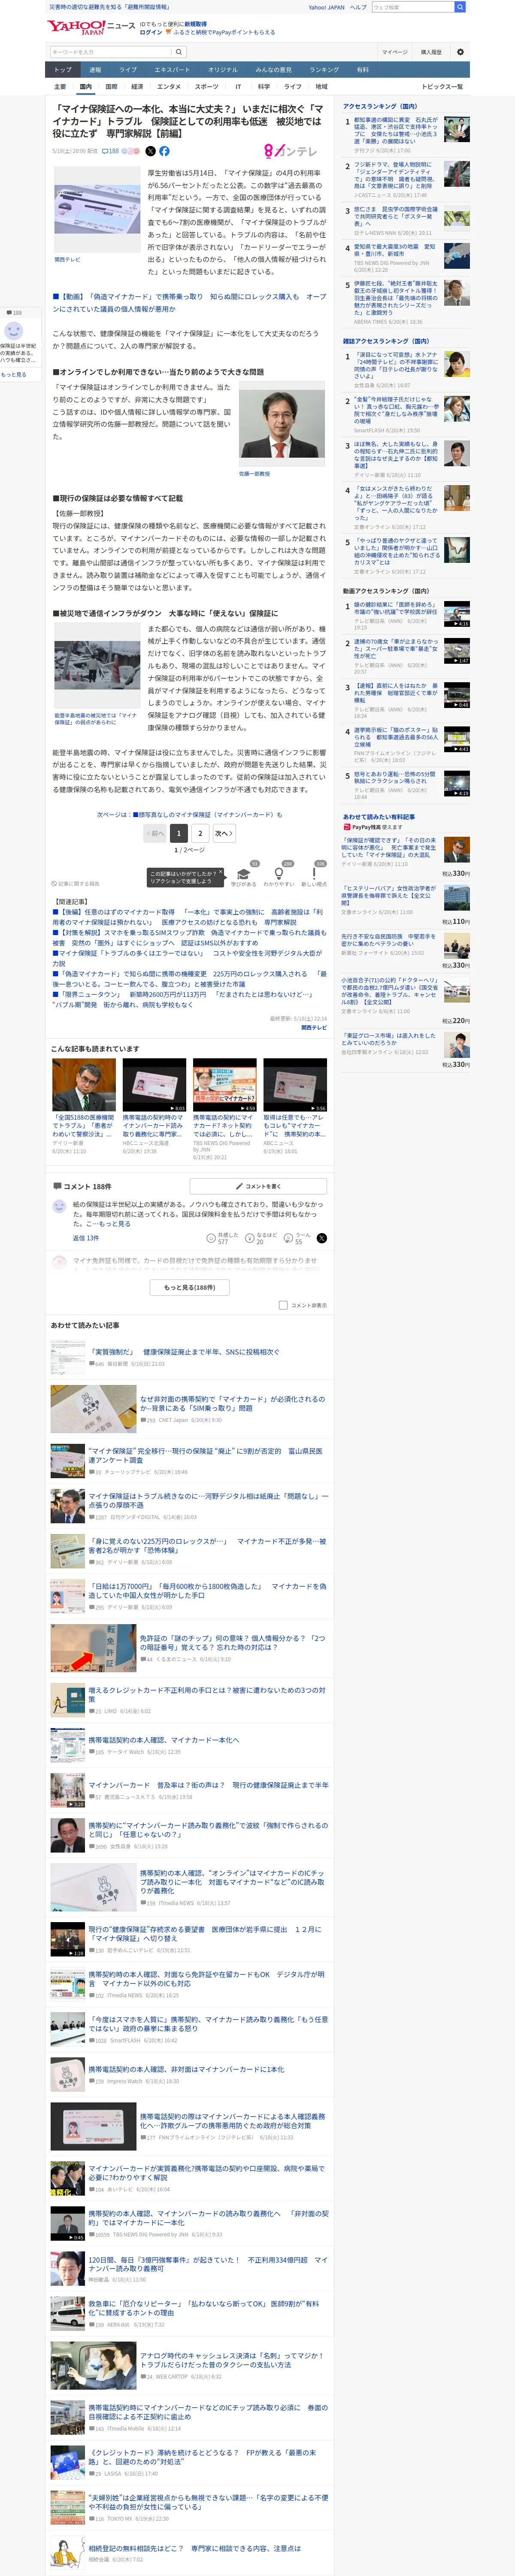Open マイページ link

pos(394,52)
